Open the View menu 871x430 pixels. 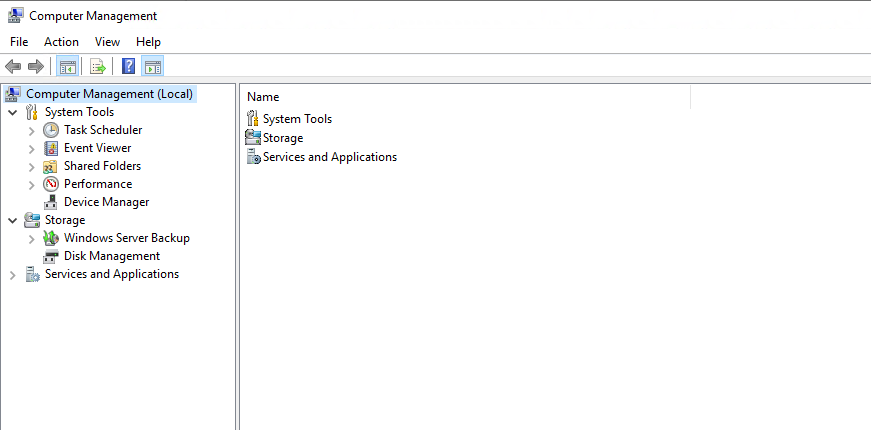click(x=107, y=42)
